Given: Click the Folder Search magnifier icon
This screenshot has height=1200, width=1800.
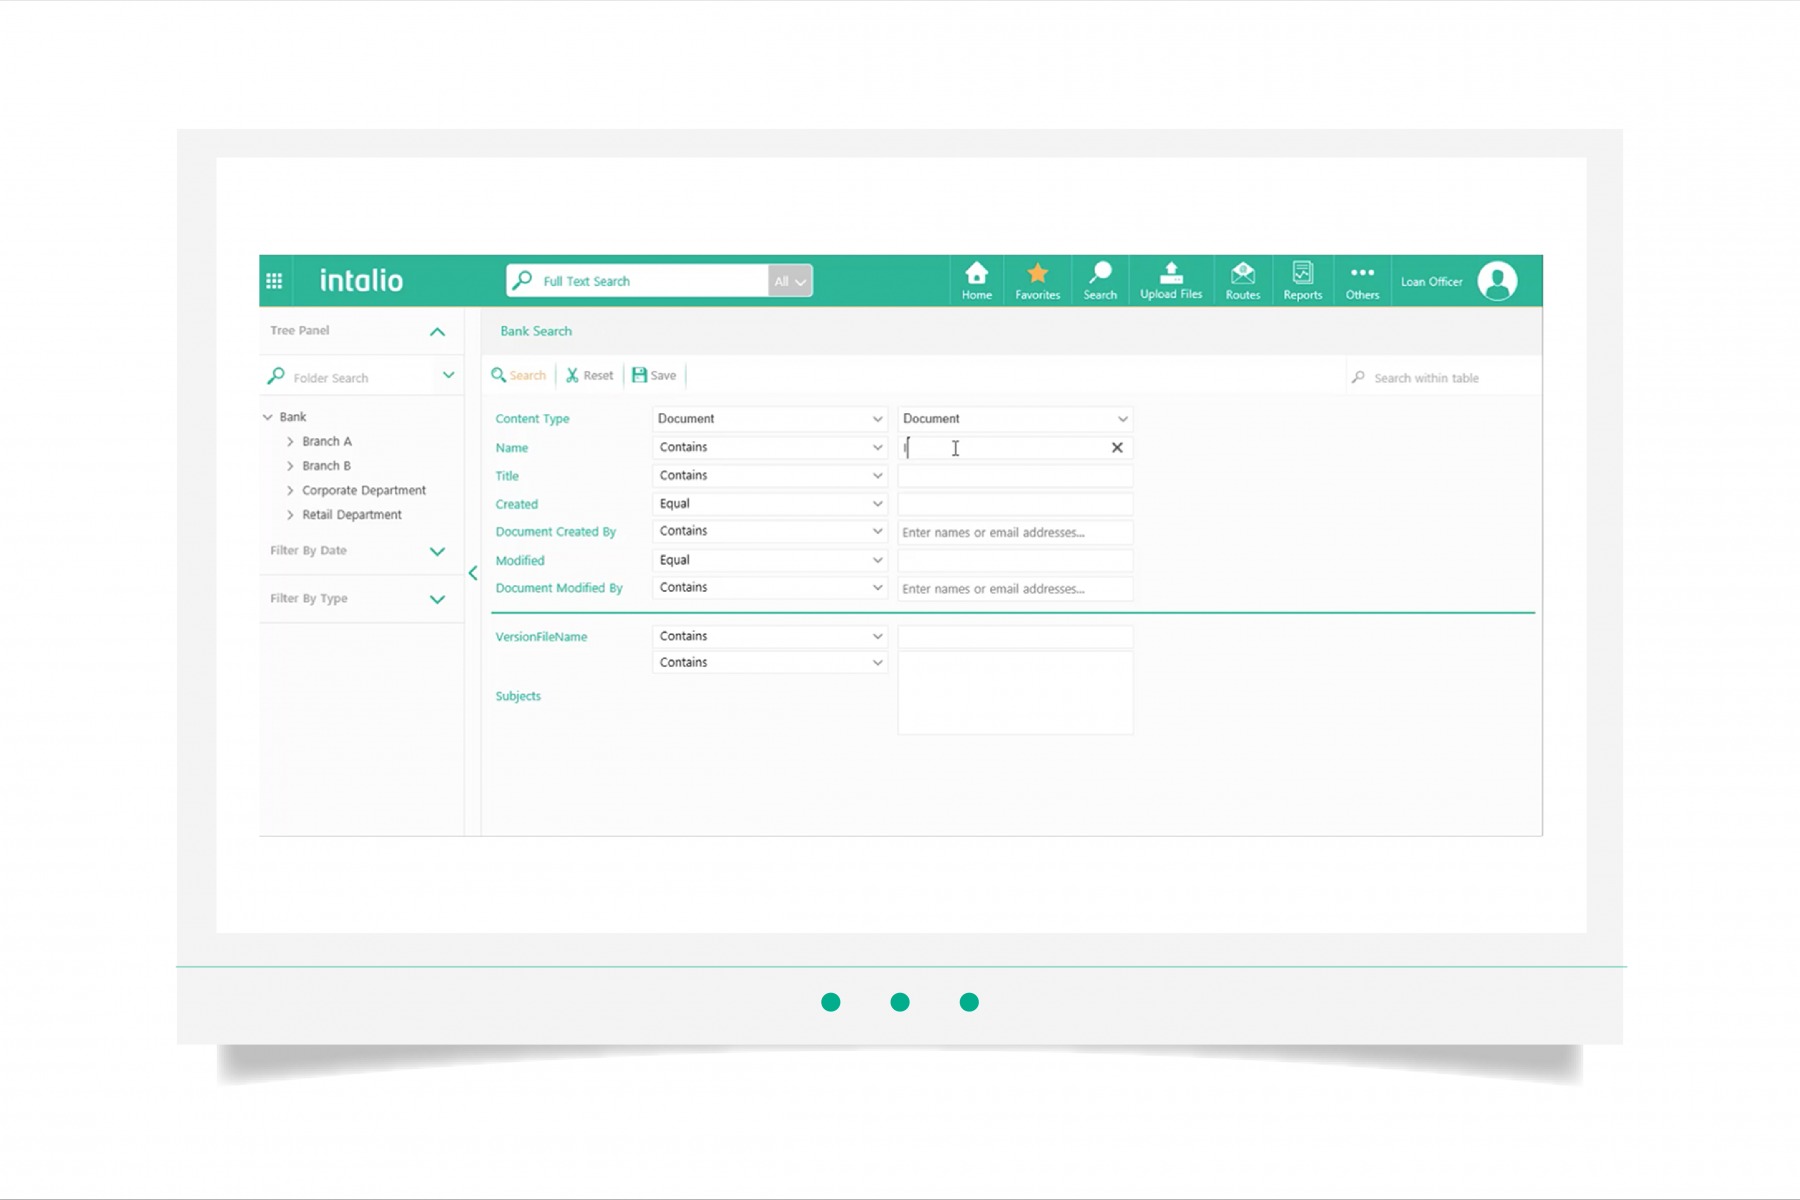Looking at the screenshot, I should (x=276, y=376).
